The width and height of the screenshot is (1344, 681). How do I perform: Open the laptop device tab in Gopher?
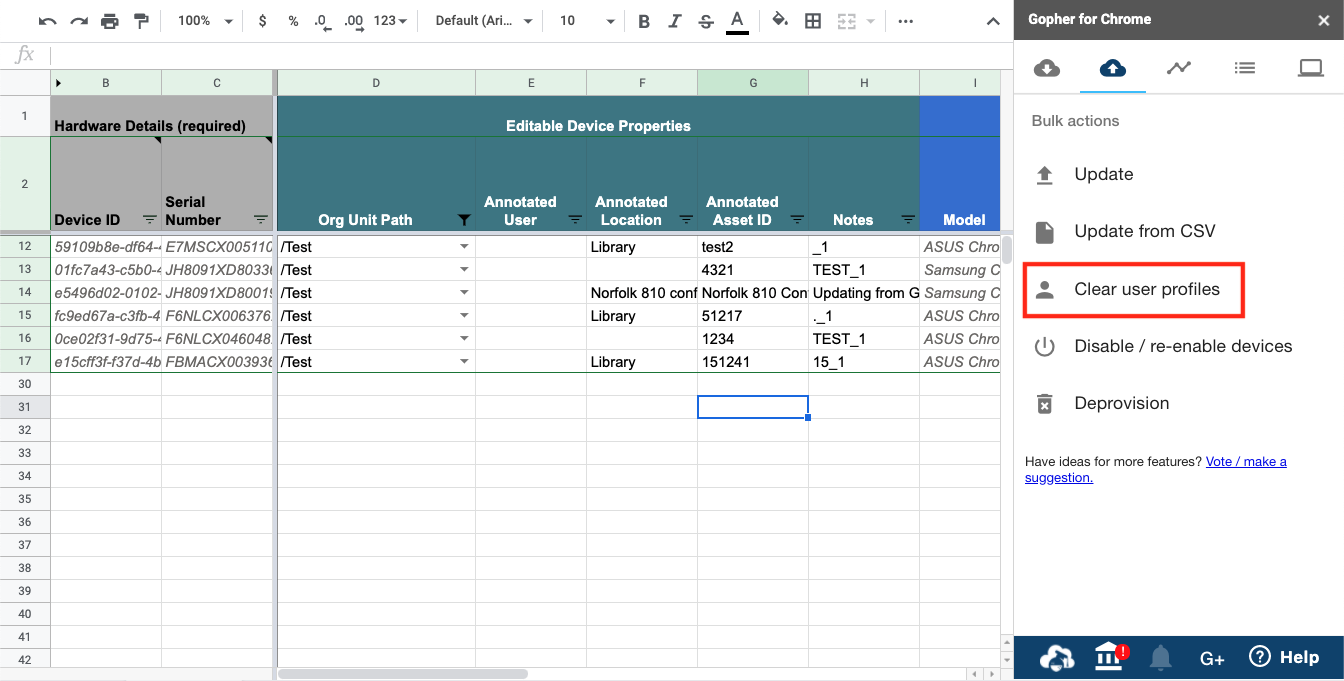tap(1310, 68)
